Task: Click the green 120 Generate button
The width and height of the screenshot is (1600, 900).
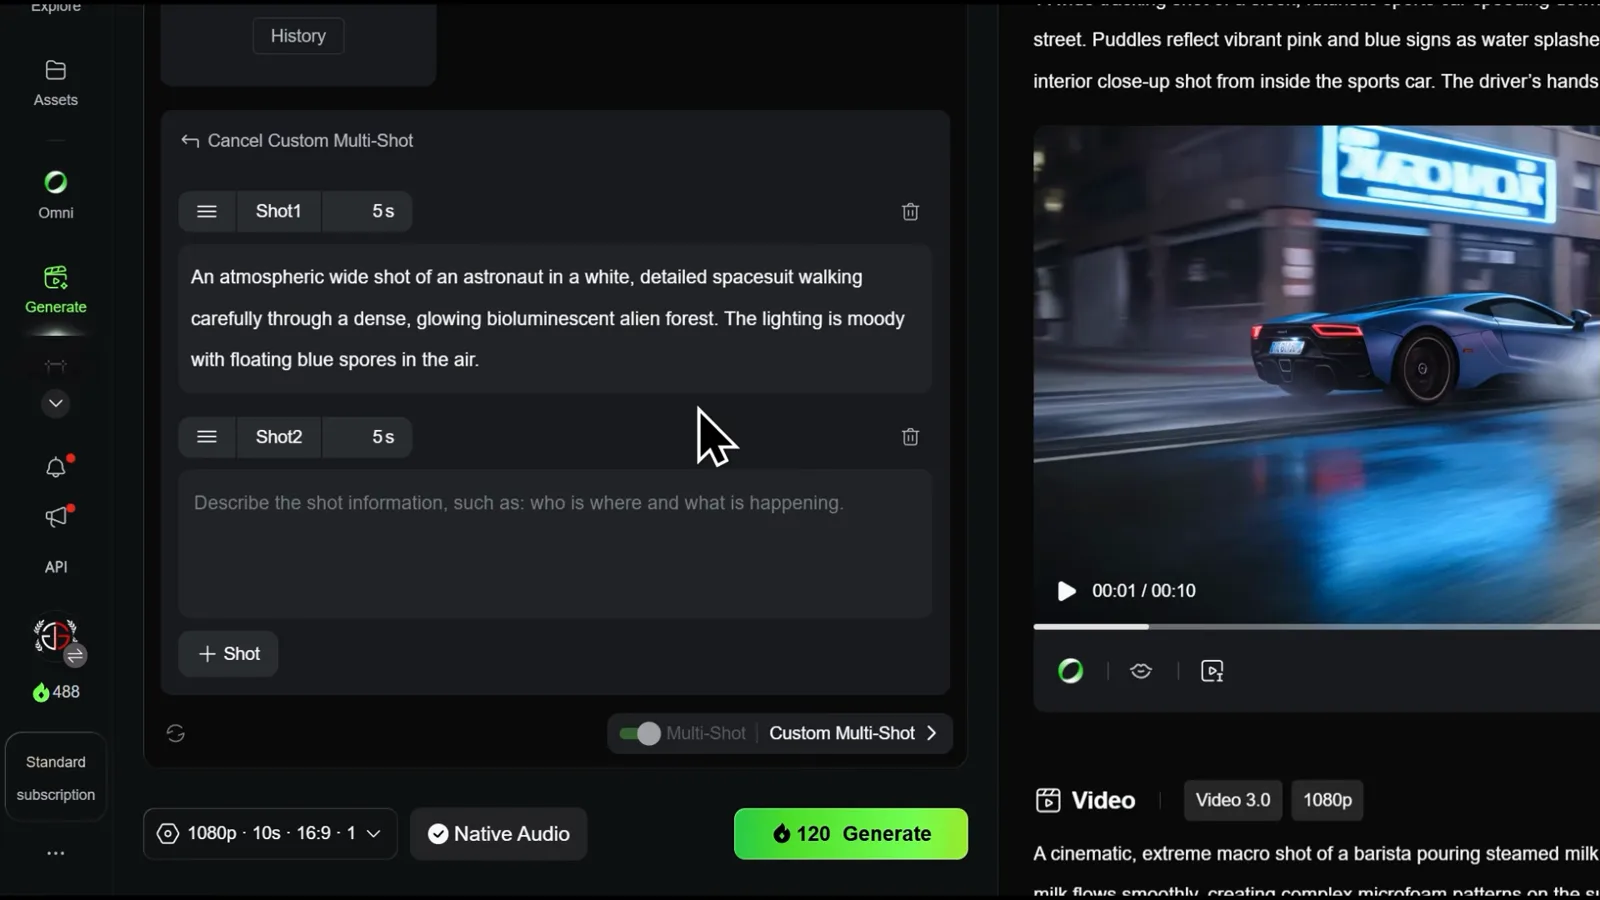Action: coord(851,834)
